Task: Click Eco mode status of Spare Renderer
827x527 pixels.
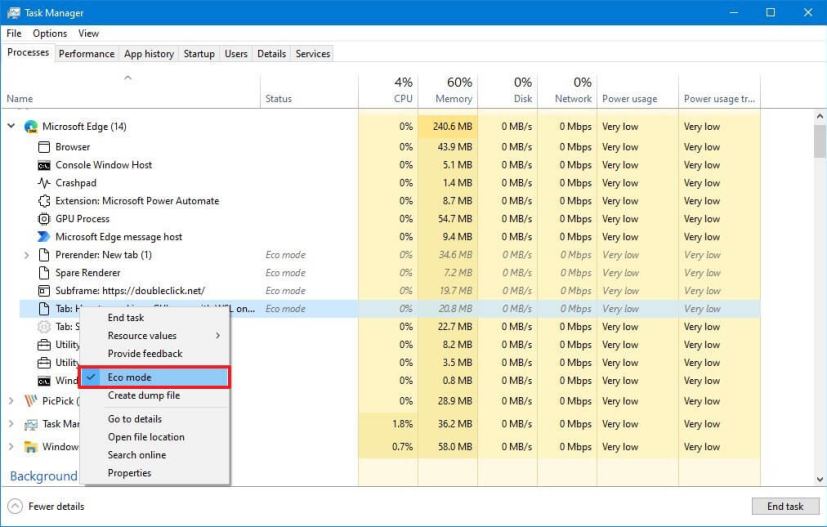Action: pos(285,273)
